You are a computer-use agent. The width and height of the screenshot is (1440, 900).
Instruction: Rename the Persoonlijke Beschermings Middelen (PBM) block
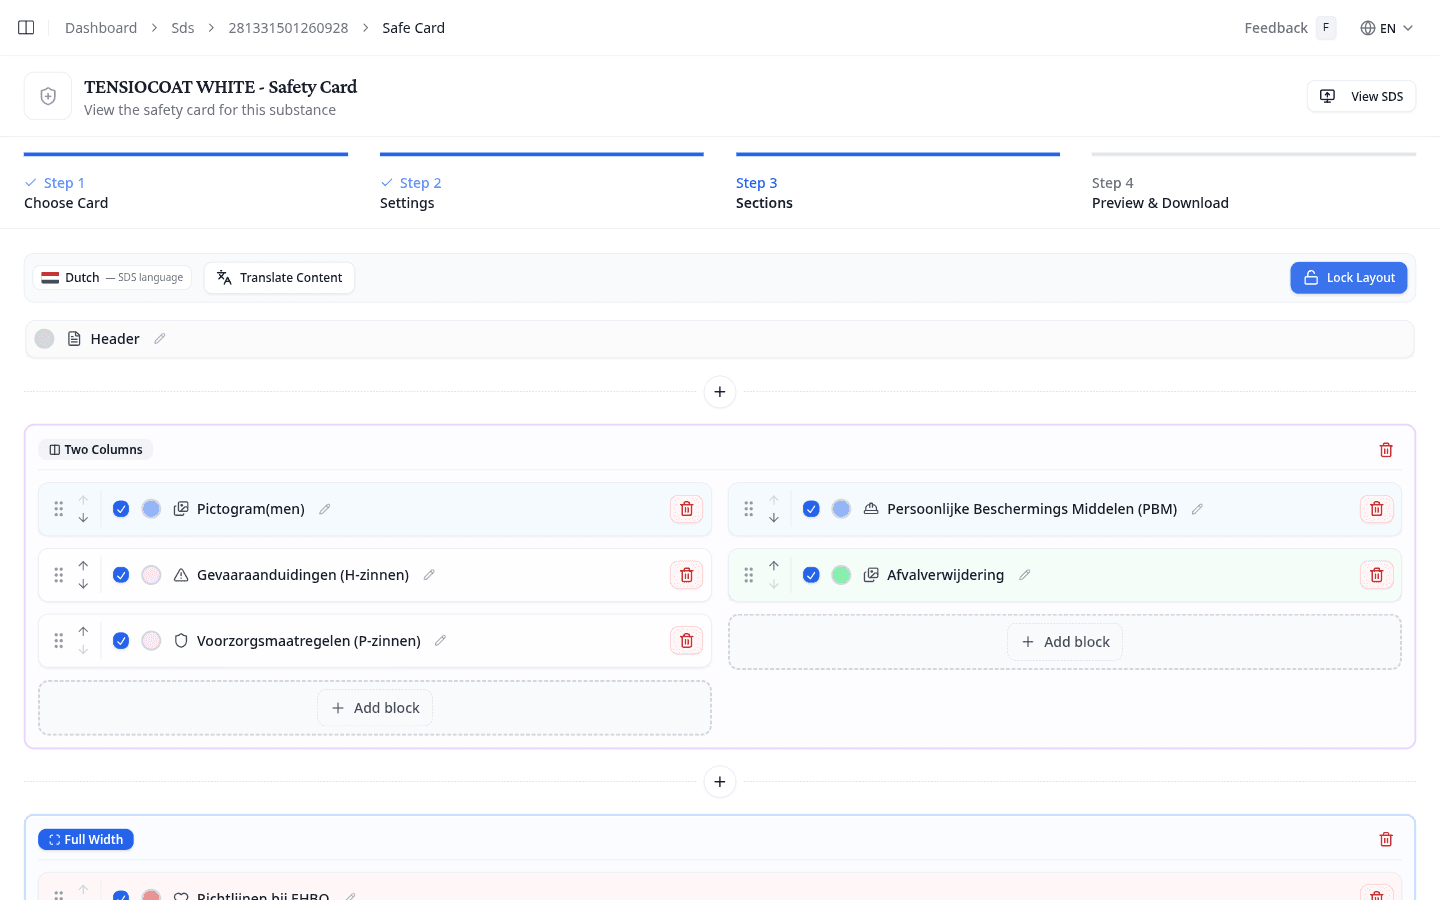pyautogui.click(x=1197, y=509)
